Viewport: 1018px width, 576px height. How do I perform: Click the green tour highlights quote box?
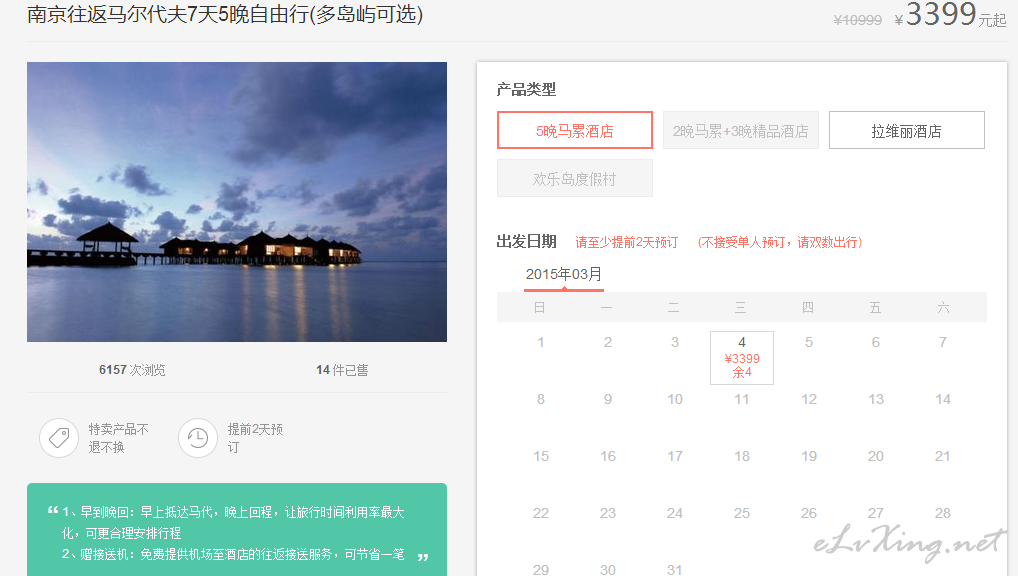237,529
